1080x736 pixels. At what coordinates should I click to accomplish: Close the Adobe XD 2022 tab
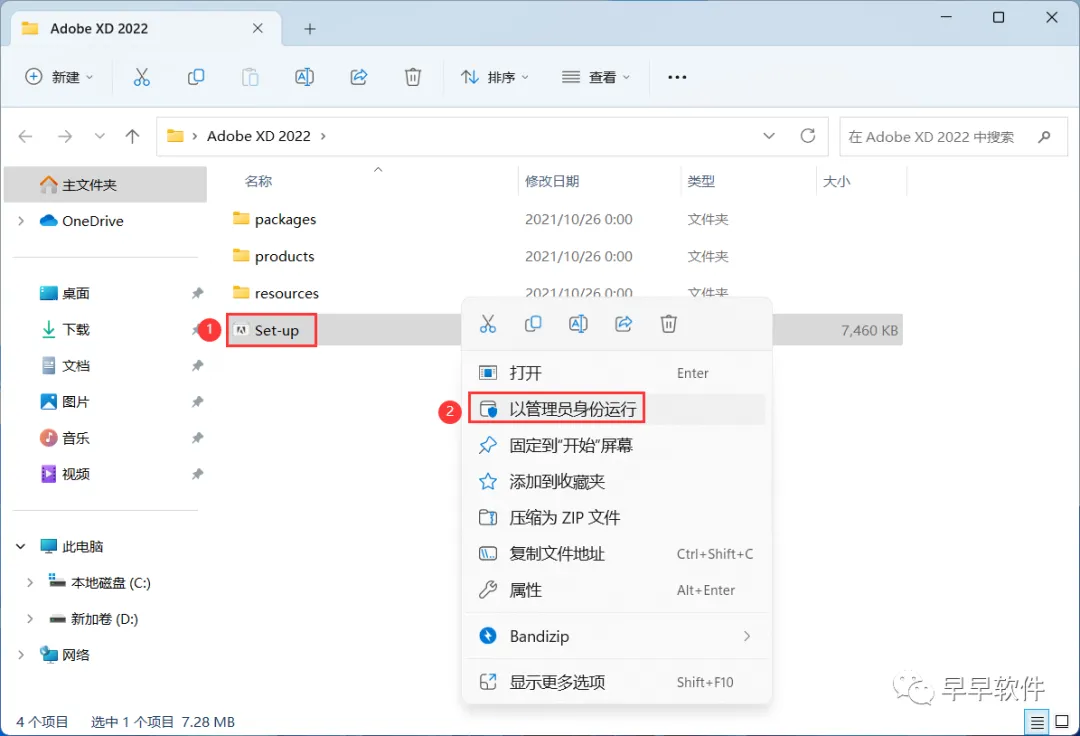[258, 28]
